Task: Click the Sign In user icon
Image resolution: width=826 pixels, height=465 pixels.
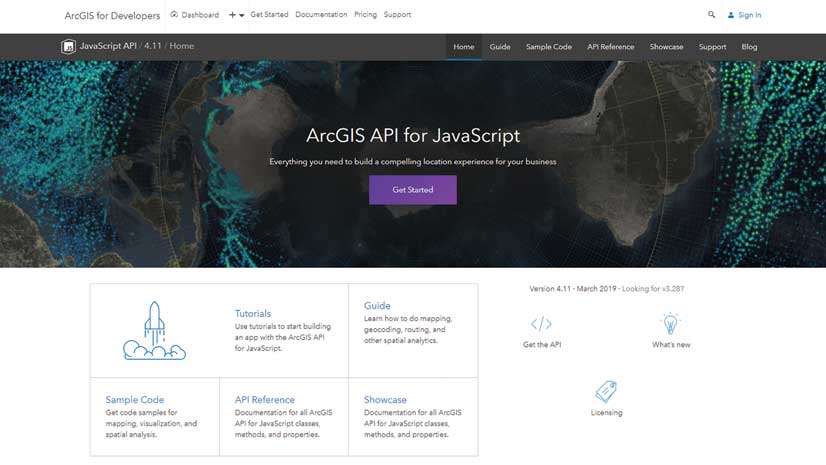Action: point(731,15)
